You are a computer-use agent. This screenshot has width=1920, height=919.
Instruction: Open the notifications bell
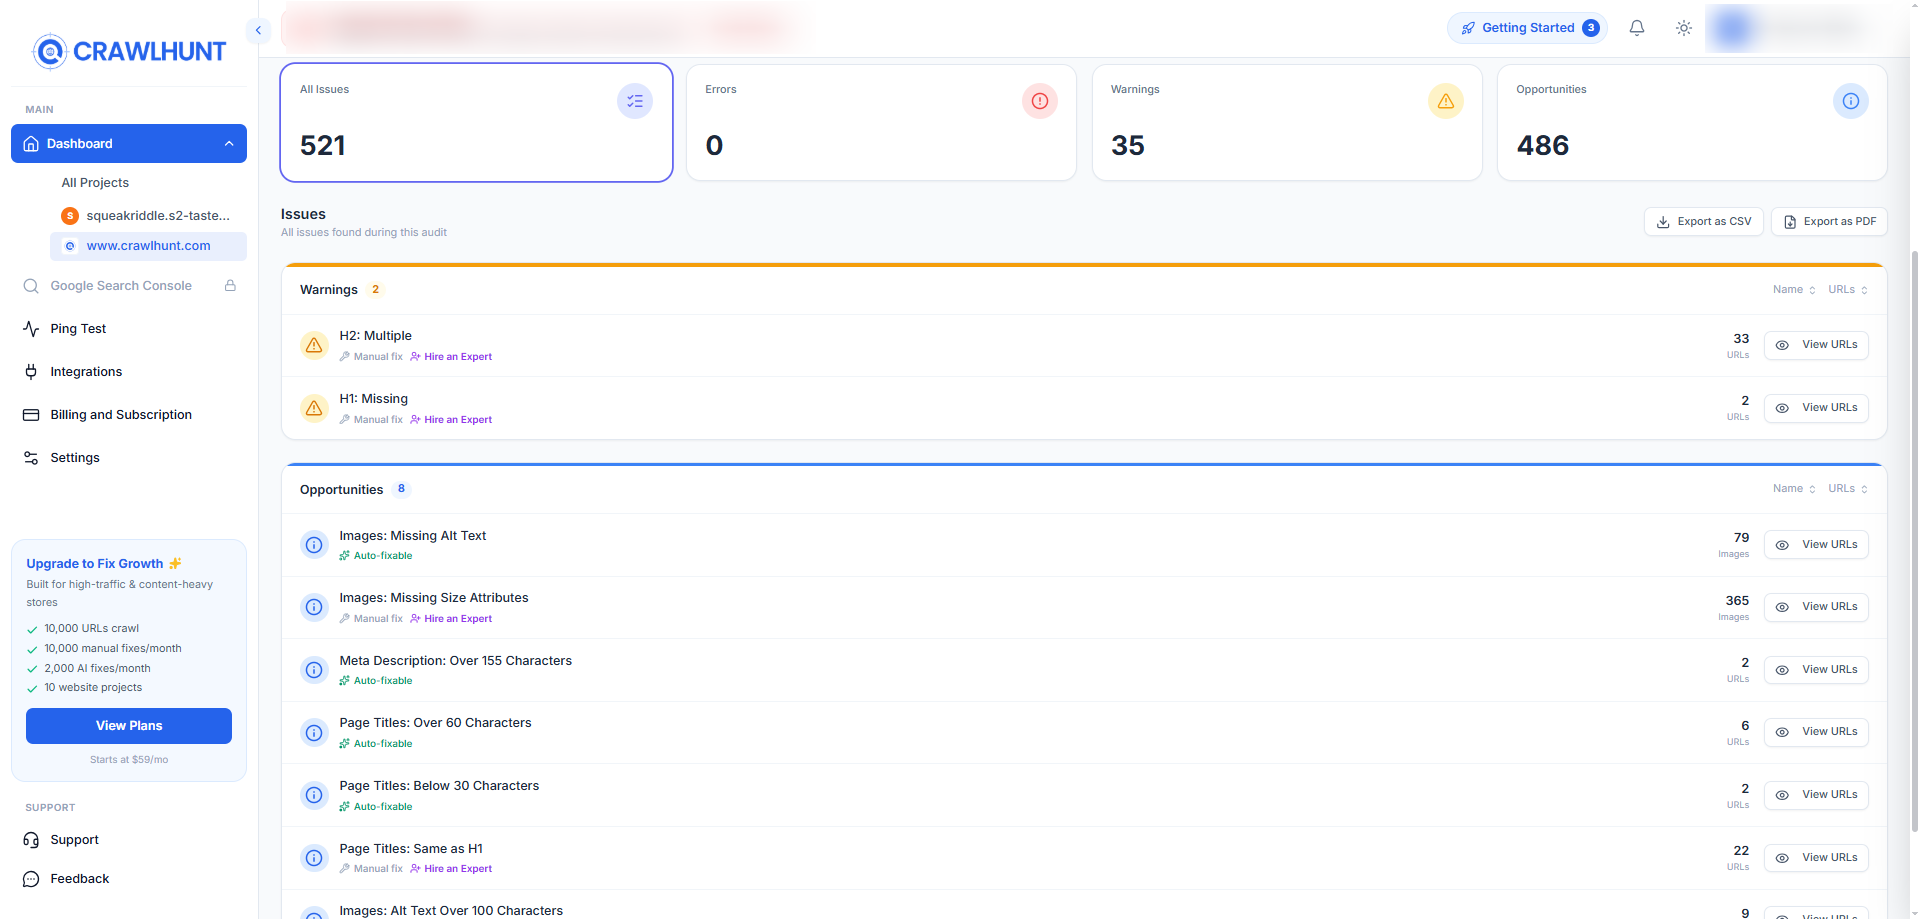tap(1637, 28)
